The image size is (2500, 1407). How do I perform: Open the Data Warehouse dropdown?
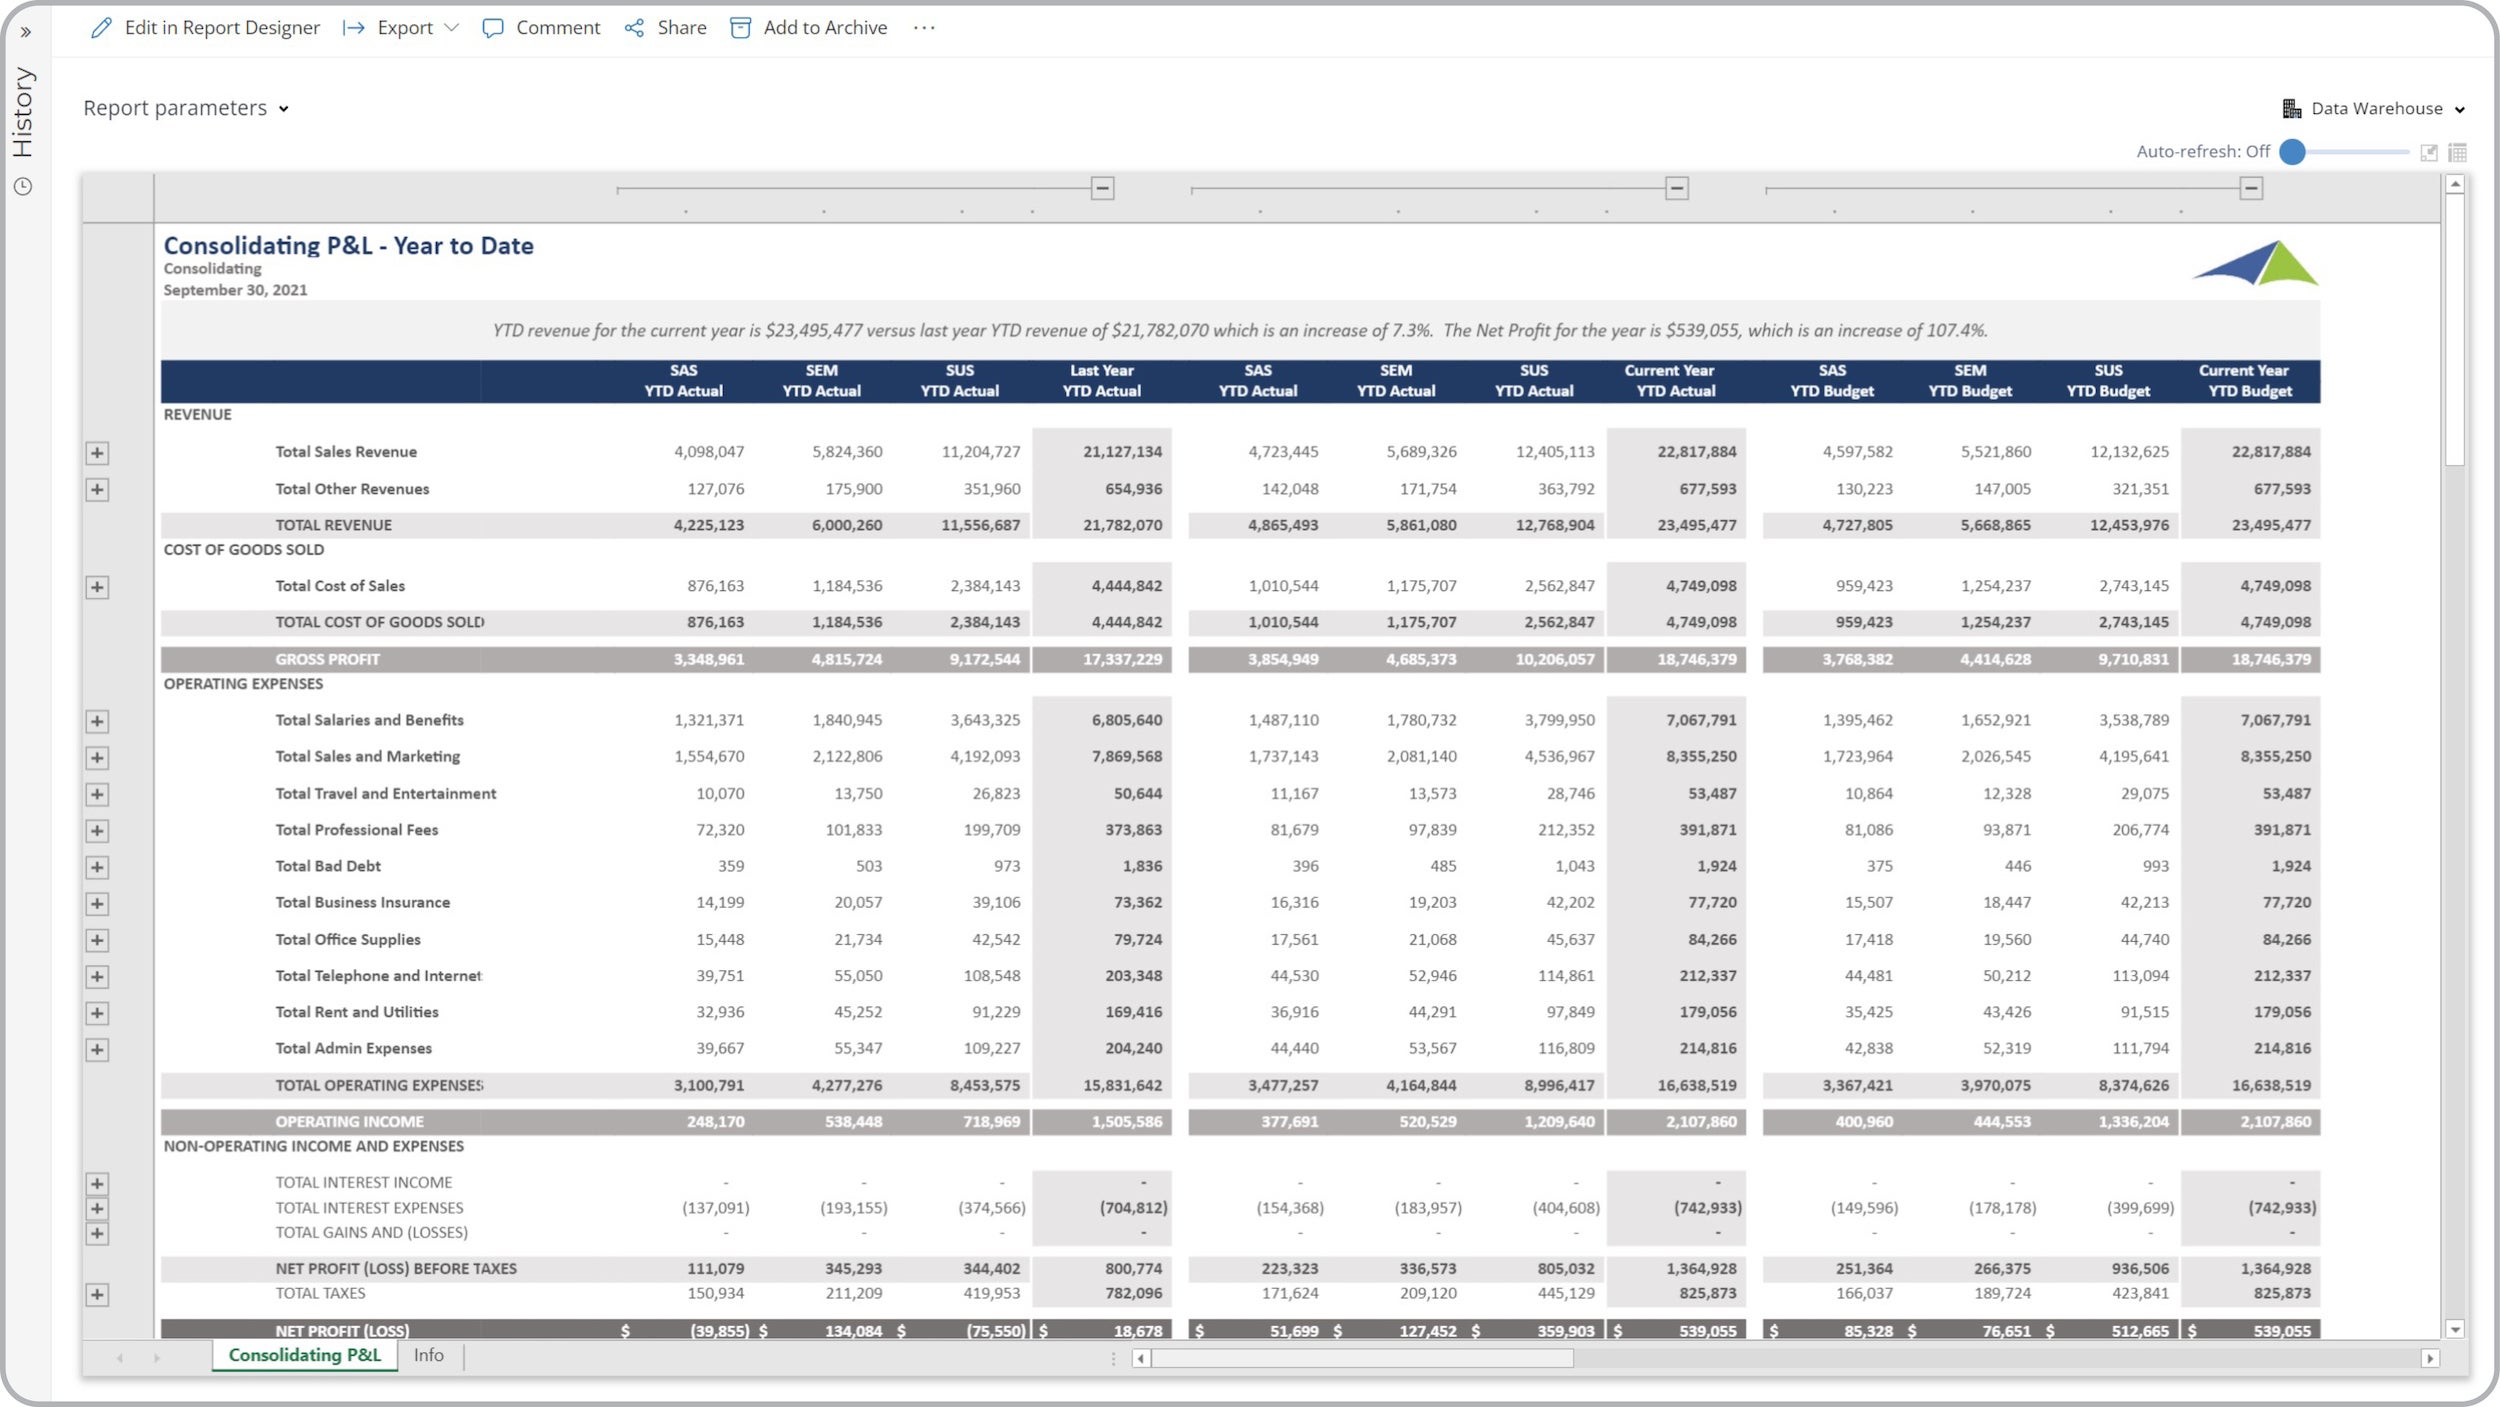pos(2374,108)
